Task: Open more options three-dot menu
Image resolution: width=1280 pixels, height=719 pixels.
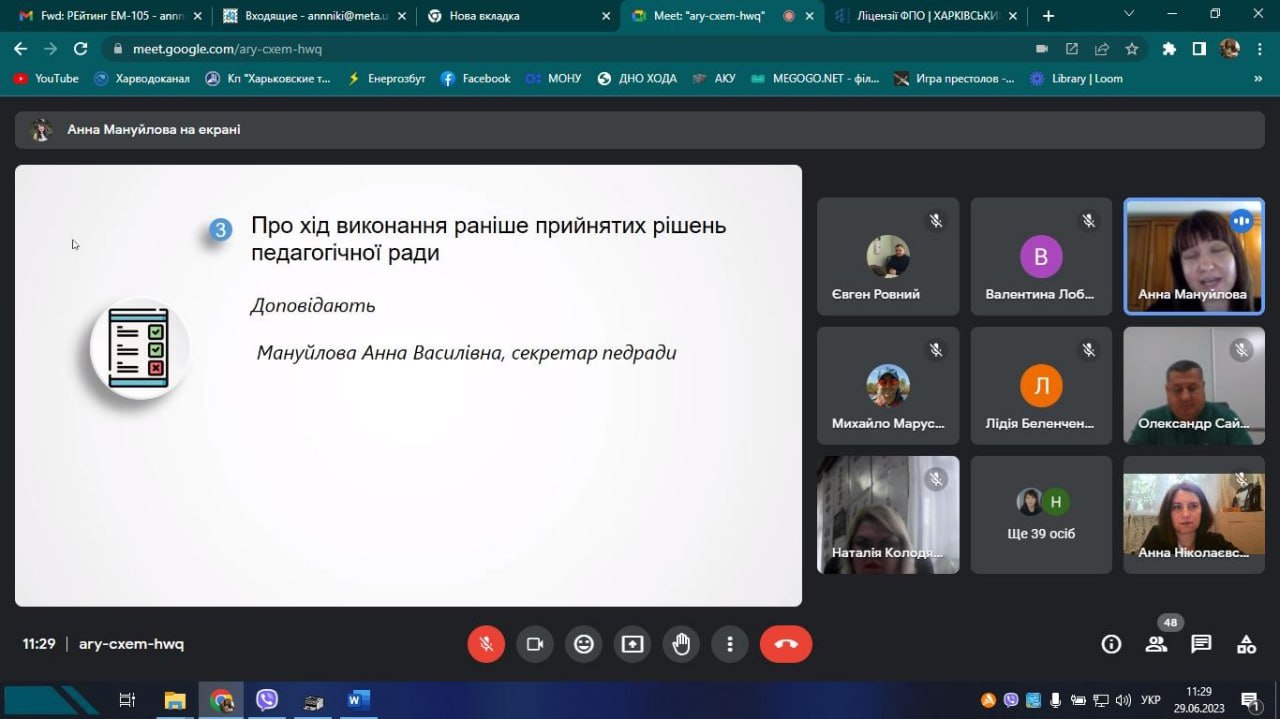Action: click(x=730, y=644)
